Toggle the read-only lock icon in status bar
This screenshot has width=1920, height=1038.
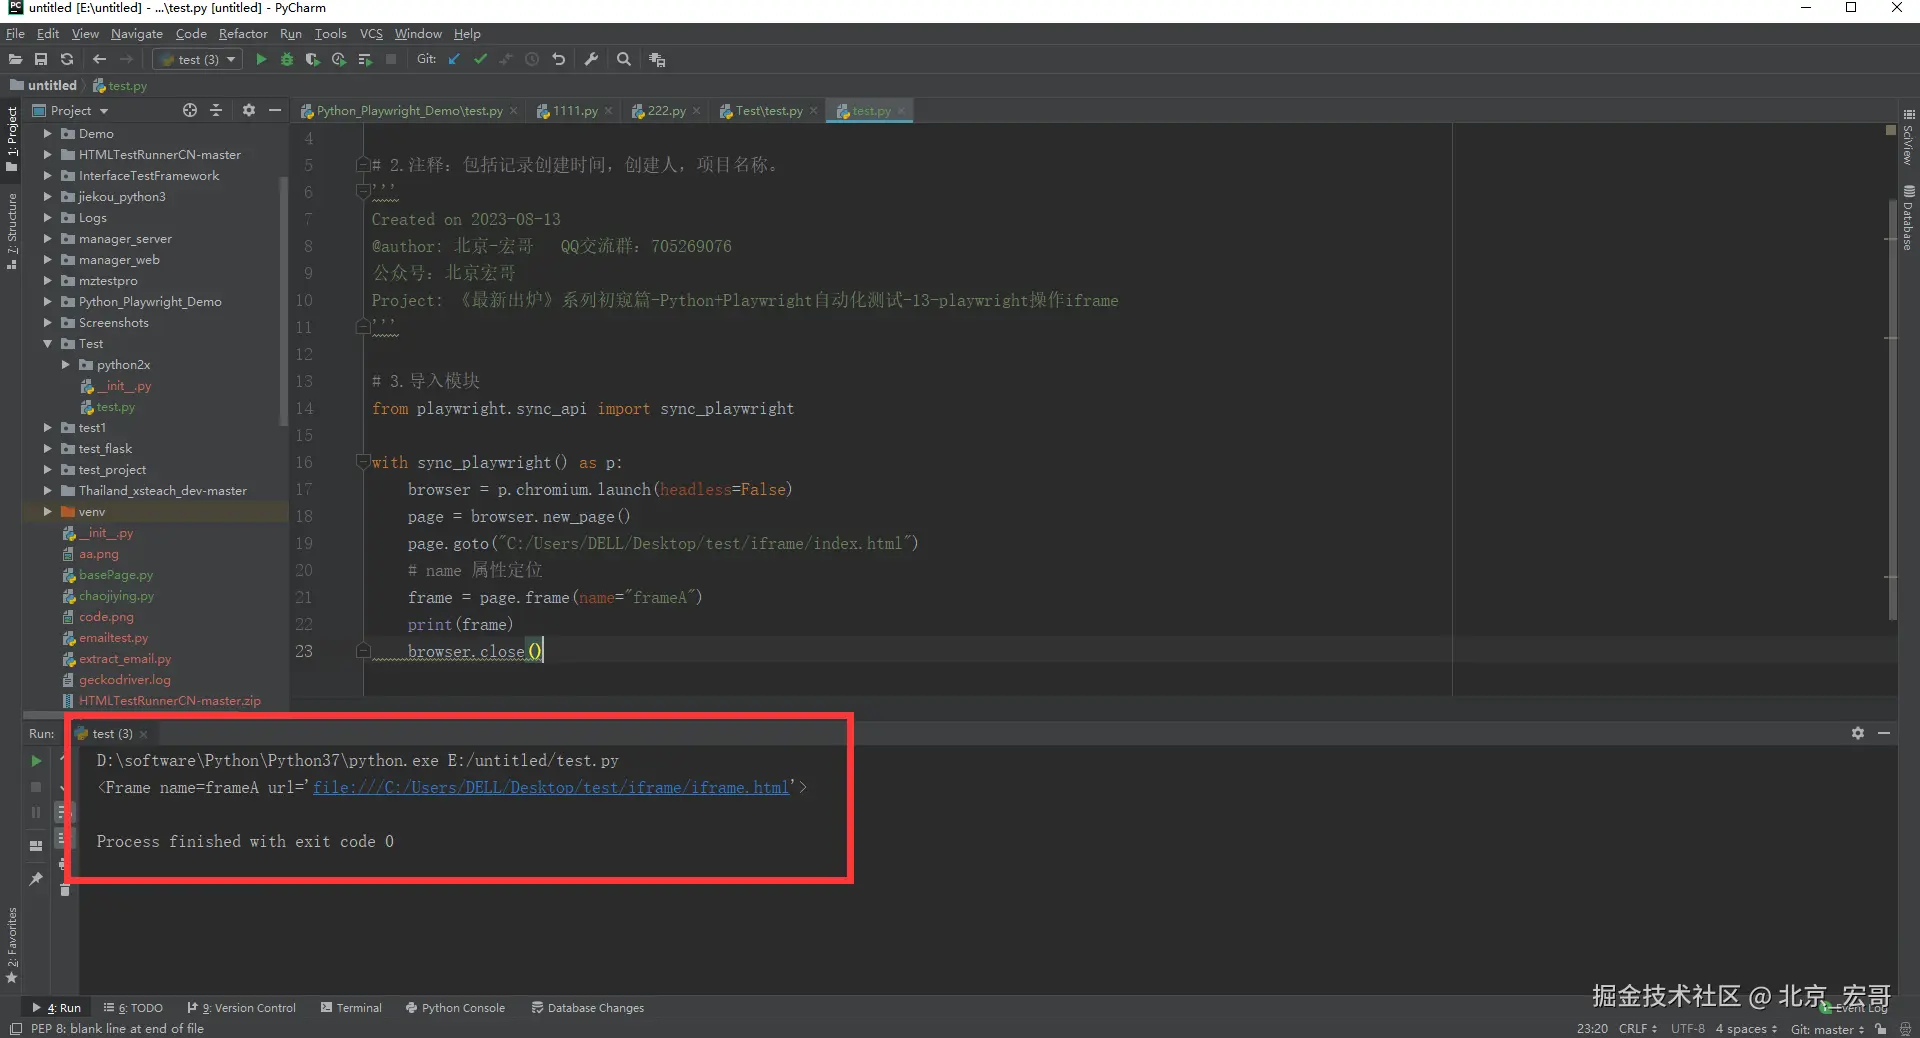point(1881,1029)
